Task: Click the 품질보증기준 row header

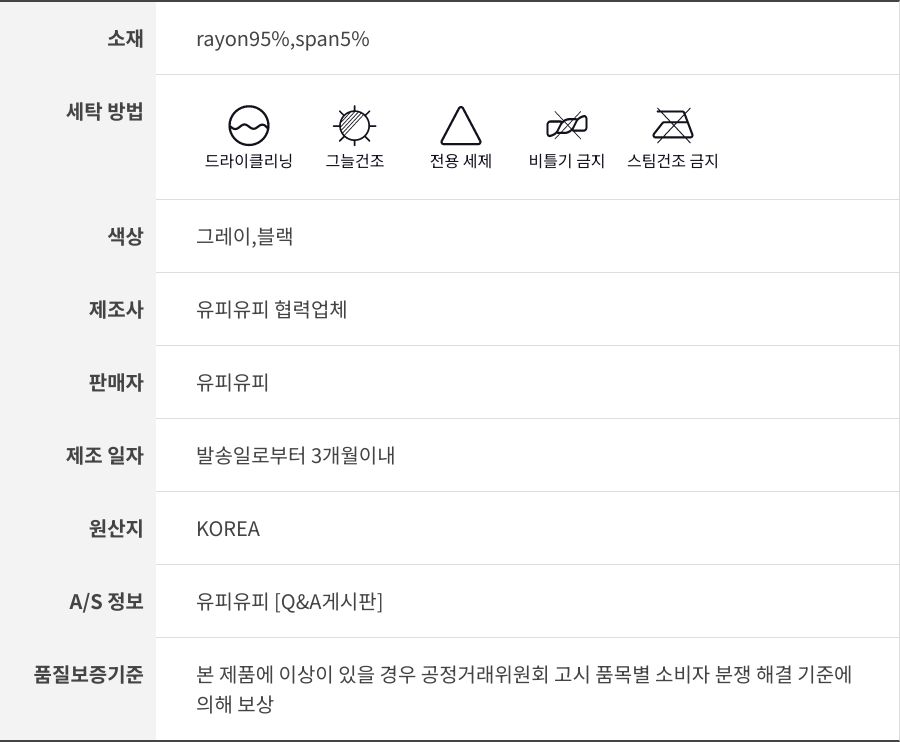Action: pyautogui.click(x=88, y=674)
